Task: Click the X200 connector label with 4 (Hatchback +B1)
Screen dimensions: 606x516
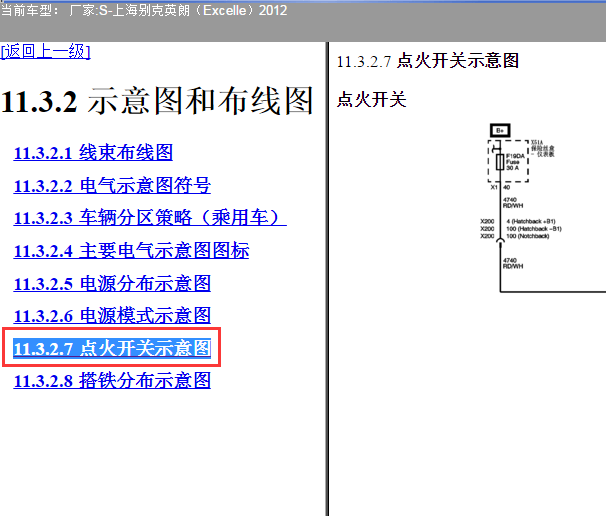Action: pos(518,221)
